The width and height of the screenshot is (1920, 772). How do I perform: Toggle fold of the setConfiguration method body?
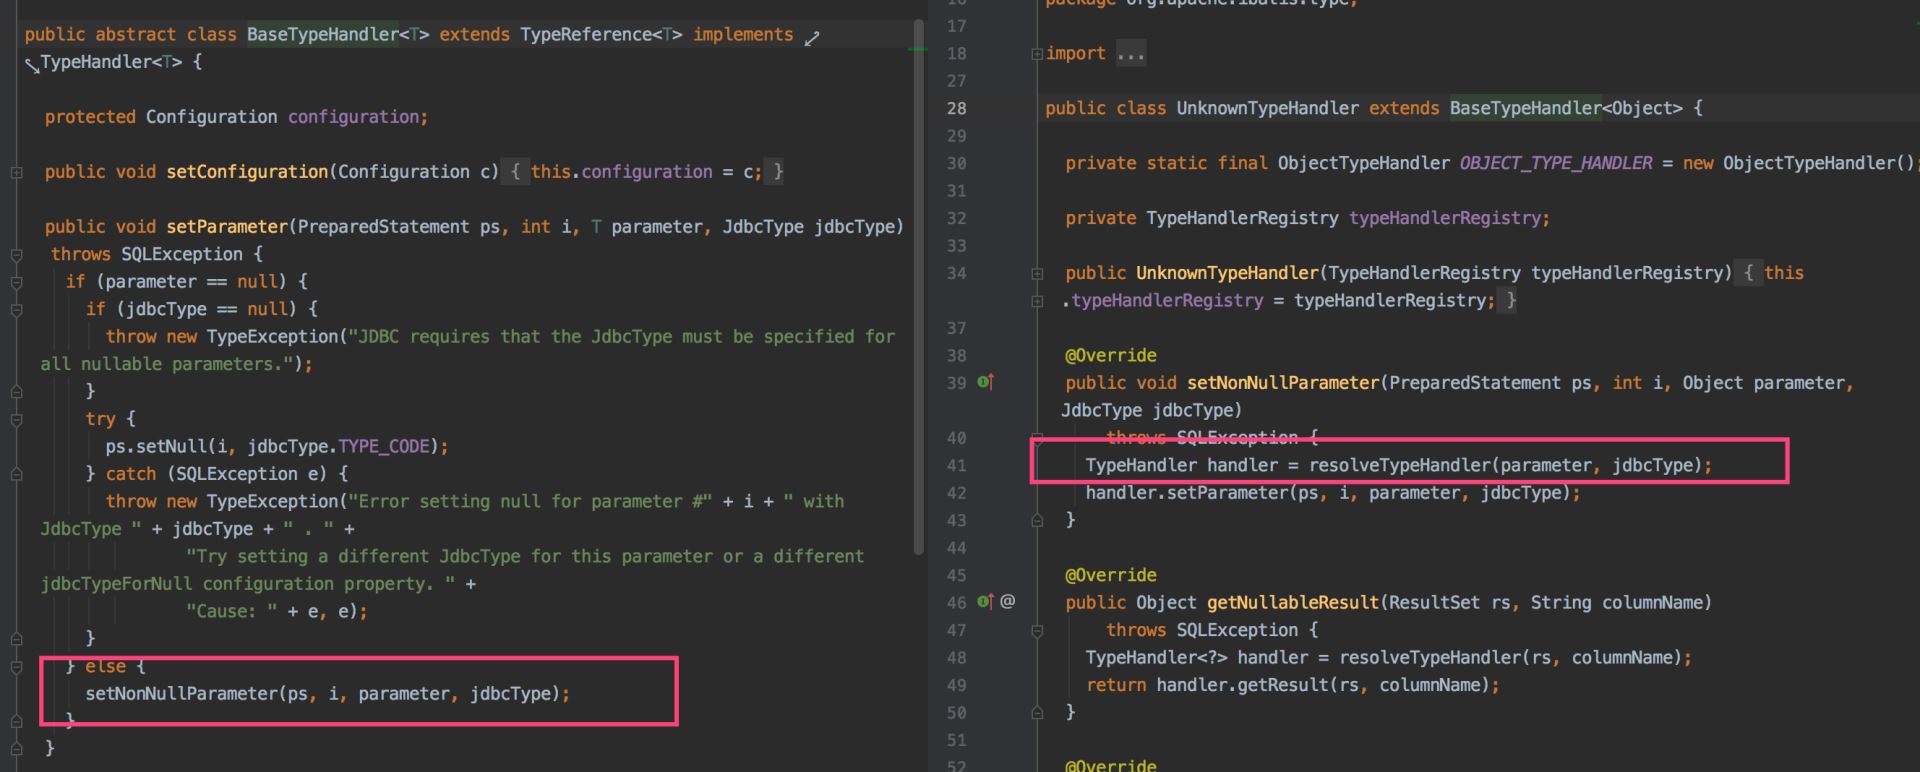pyautogui.click(x=16, y=172)
